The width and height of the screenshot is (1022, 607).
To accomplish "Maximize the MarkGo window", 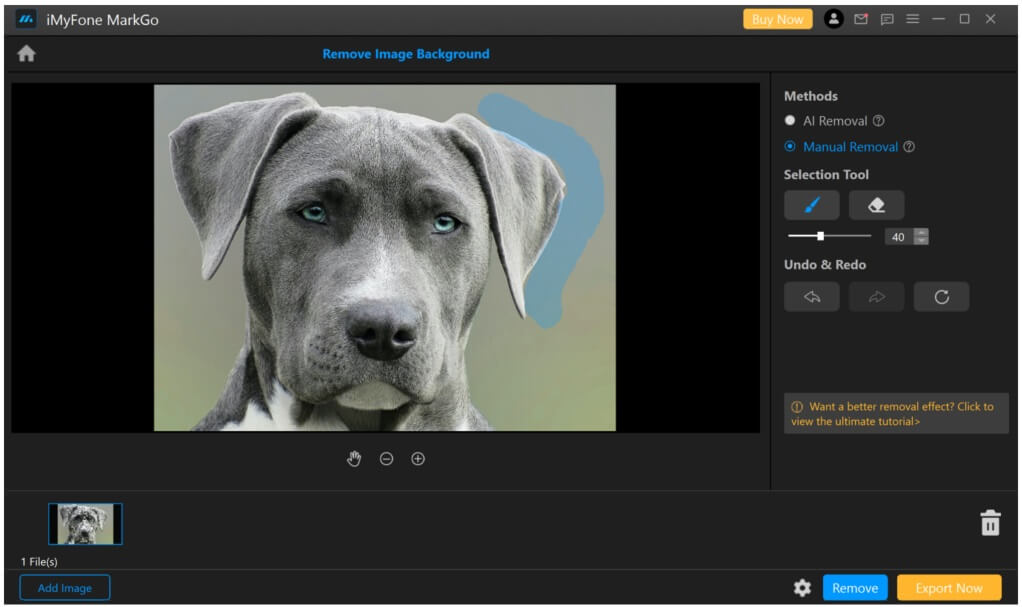I will click(965, 19).
